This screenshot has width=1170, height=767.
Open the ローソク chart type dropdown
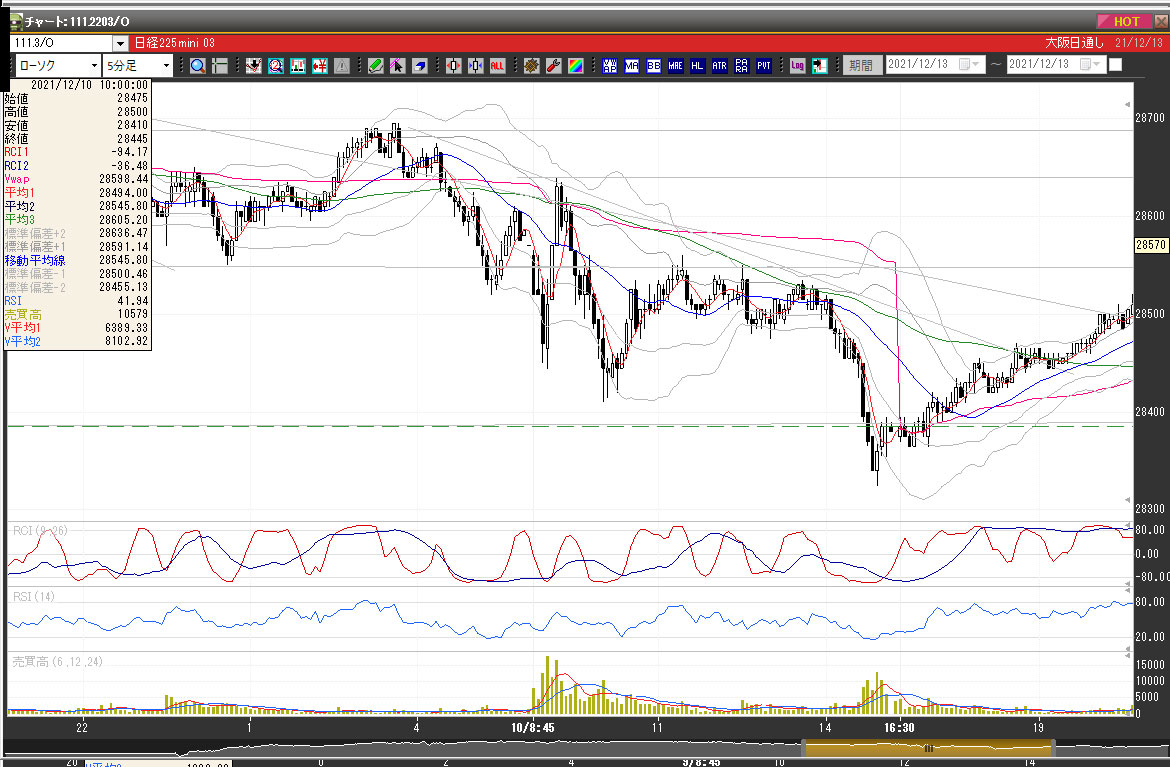pyautogui.click(x=94, y=66)
